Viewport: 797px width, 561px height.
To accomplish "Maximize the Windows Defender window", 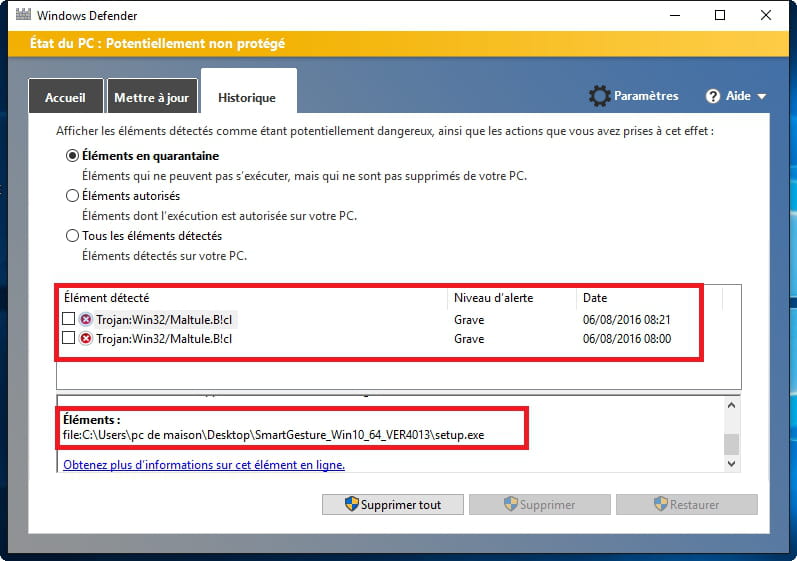I will tap(720, 15).
